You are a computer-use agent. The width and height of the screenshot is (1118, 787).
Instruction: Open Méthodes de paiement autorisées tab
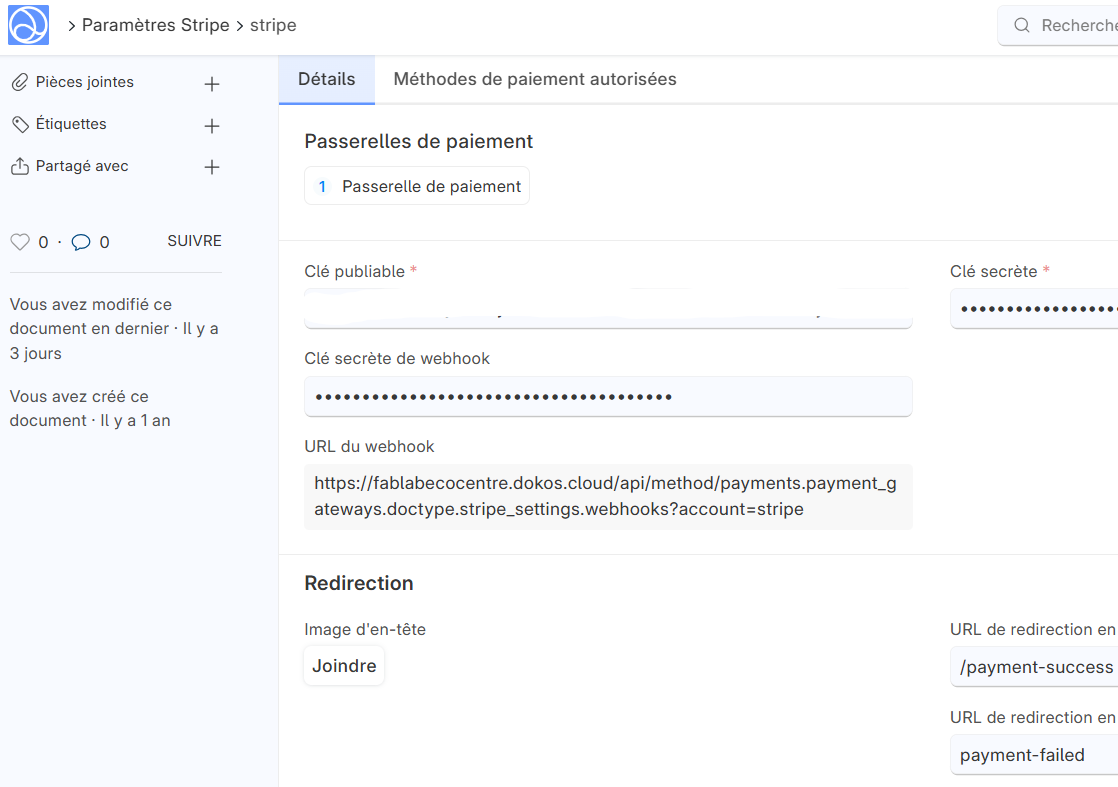coord(535,79)
